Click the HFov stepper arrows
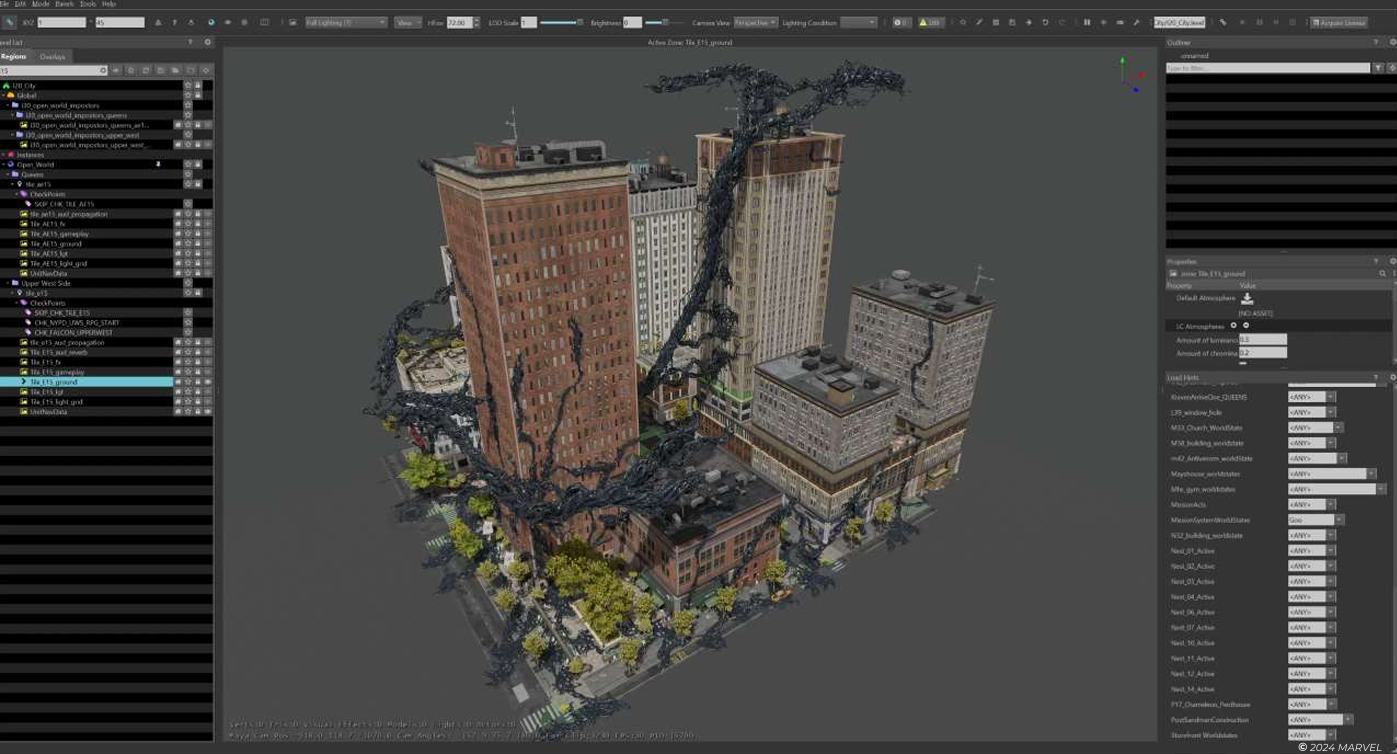 (x=476, y=22)
